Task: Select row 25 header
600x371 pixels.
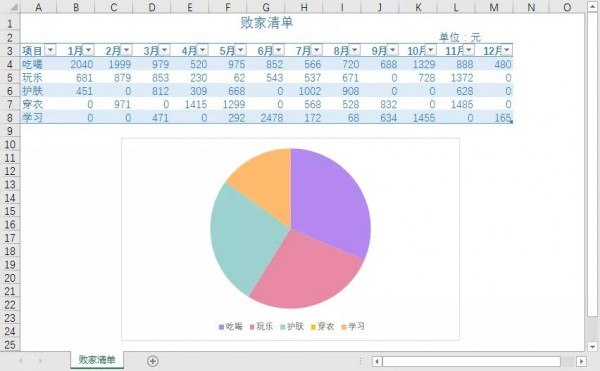Action: point(10,345)
